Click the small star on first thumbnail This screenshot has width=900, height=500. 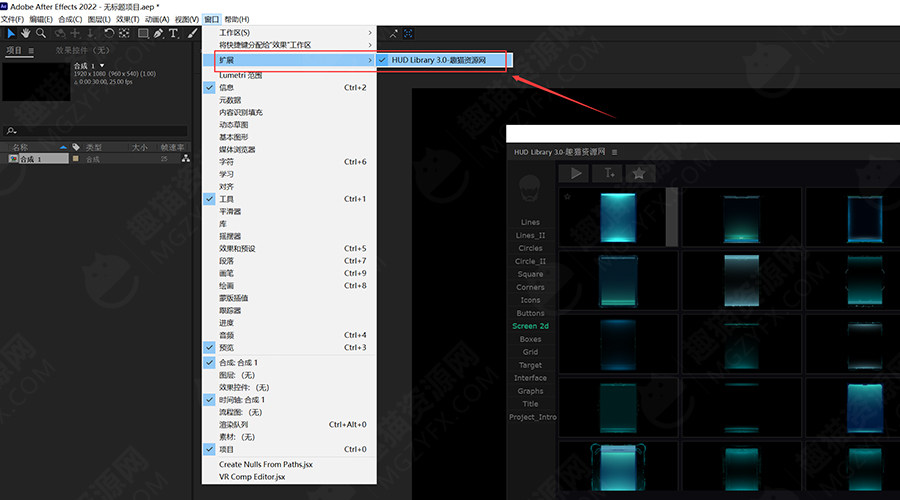pos(567,196)
